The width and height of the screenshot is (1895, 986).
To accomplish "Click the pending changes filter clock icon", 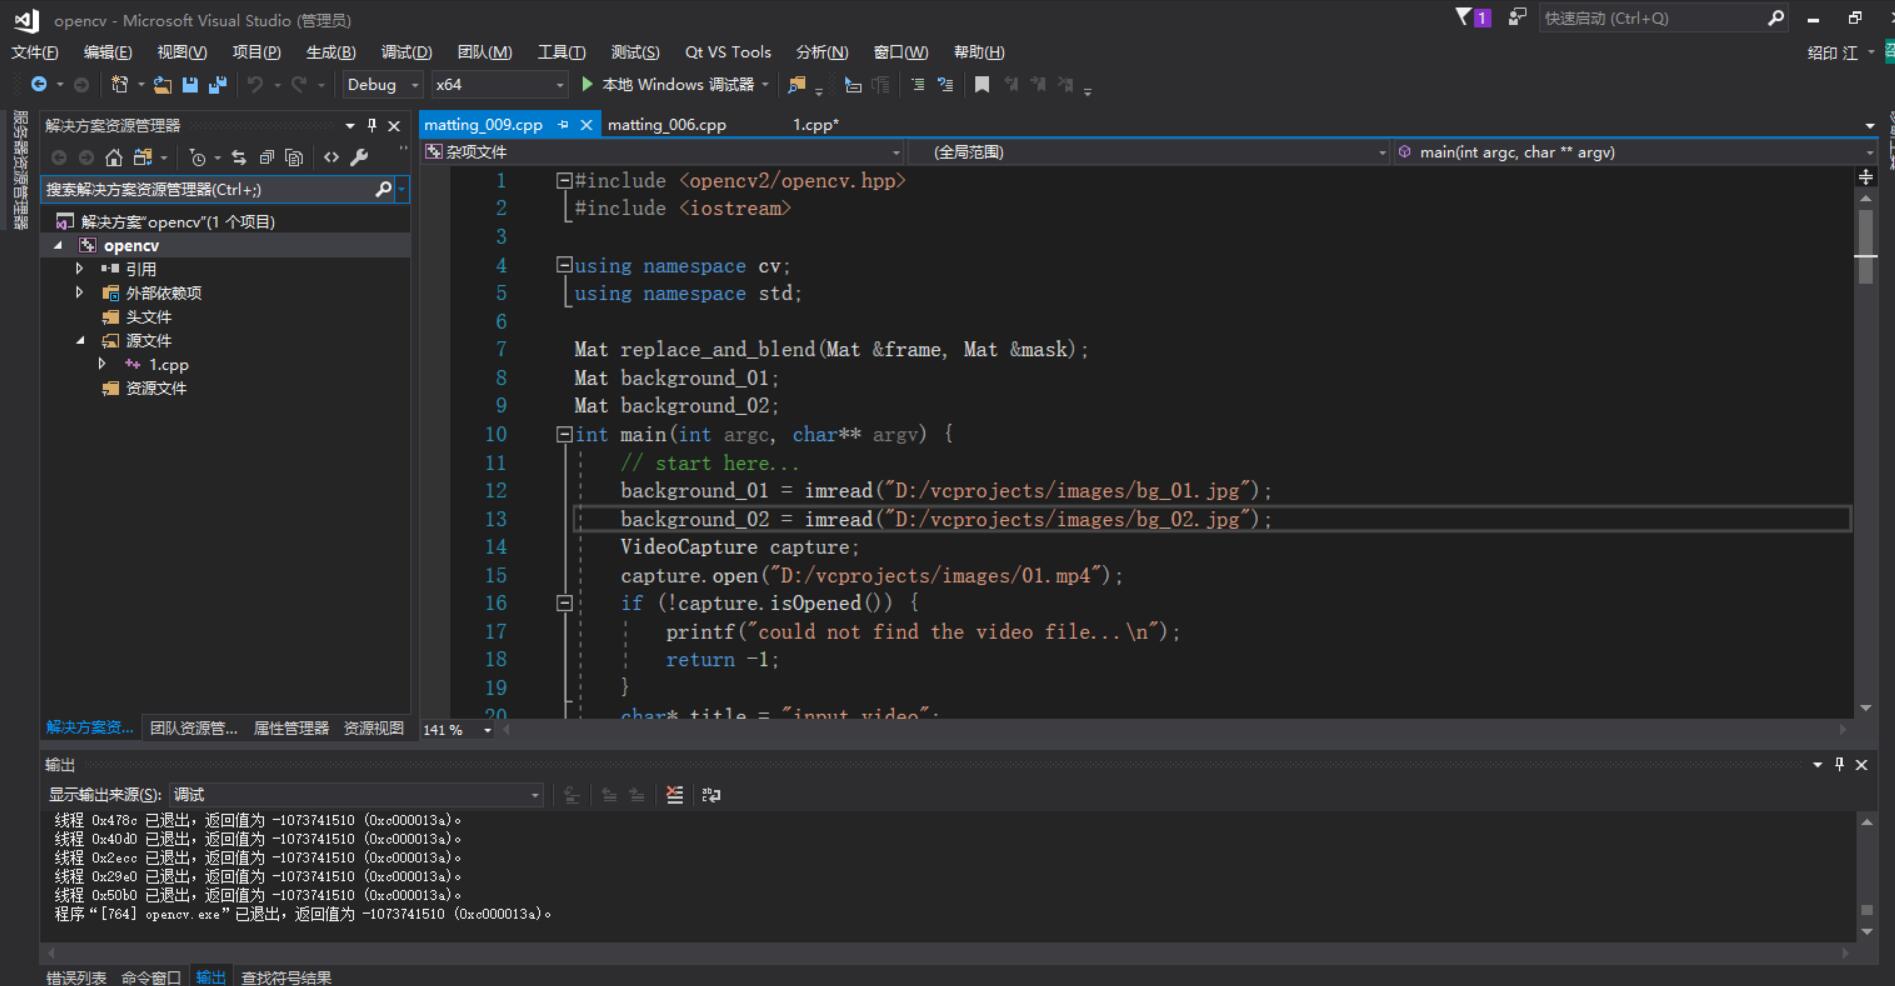I will click(x=197, y=157).
